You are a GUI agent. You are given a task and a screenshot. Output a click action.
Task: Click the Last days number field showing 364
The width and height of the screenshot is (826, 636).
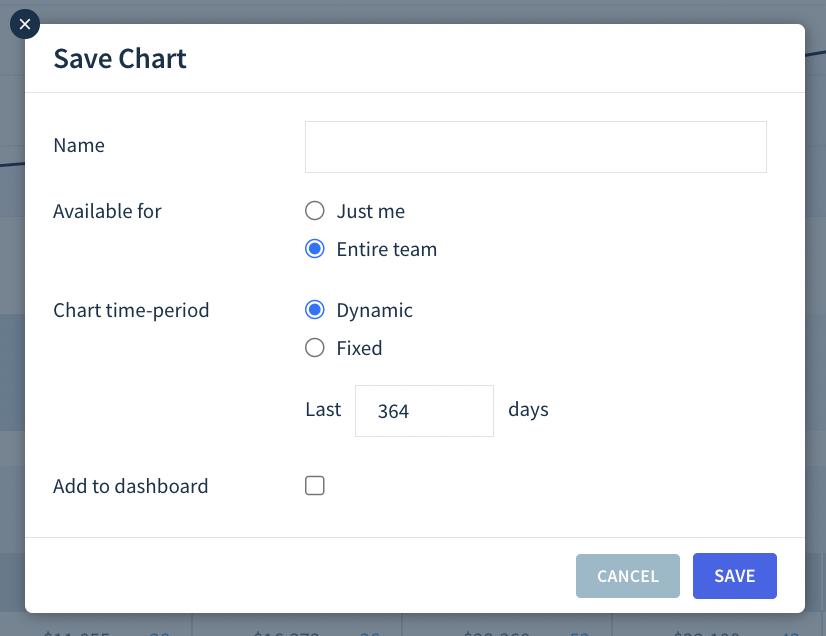tap(424, 411)
